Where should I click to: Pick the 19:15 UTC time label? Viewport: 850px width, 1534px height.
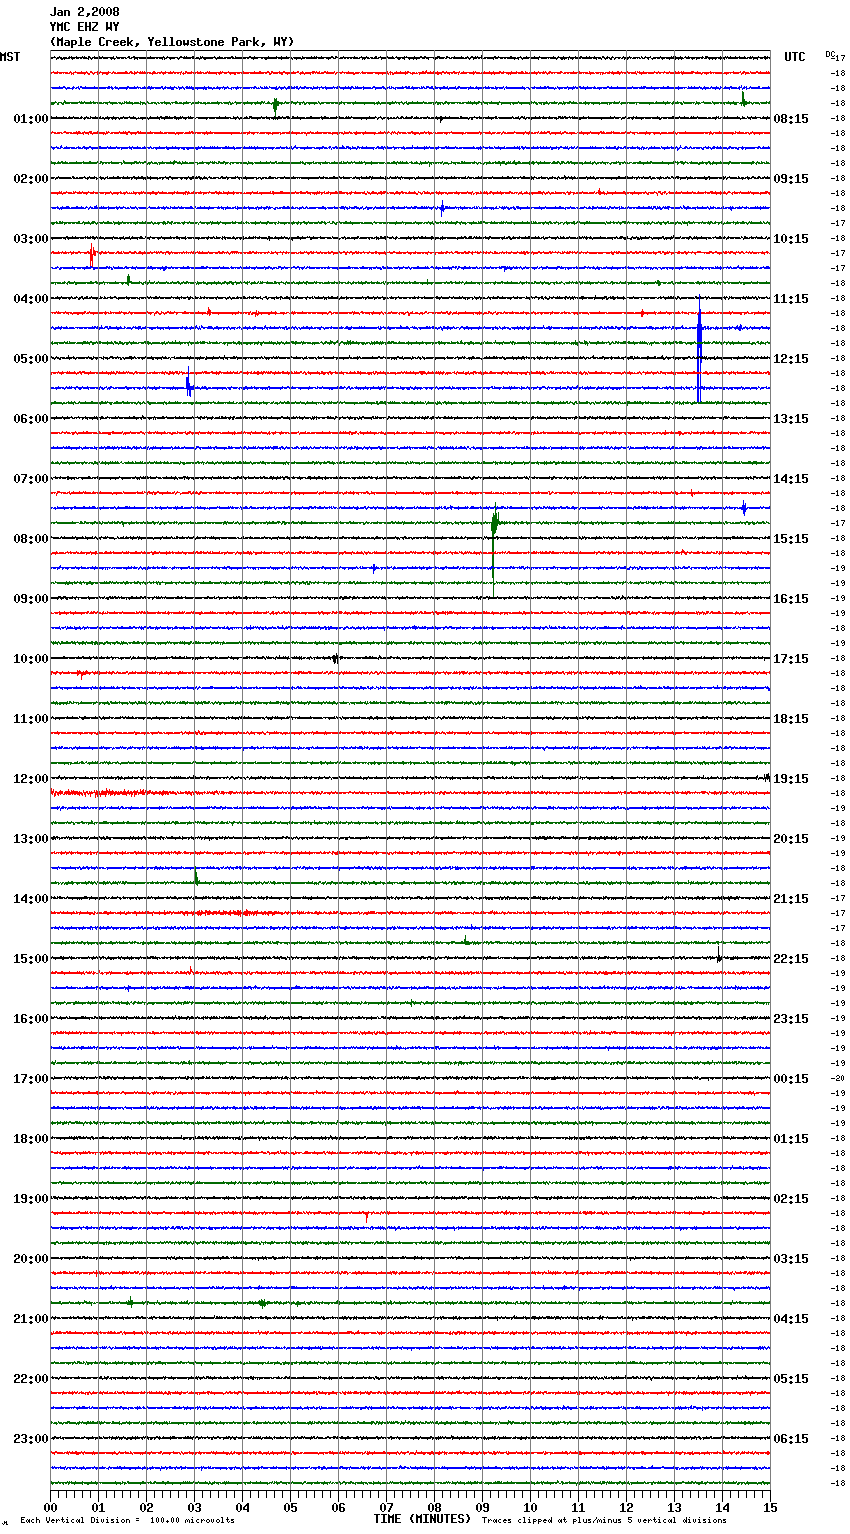(x=791, y=779)
